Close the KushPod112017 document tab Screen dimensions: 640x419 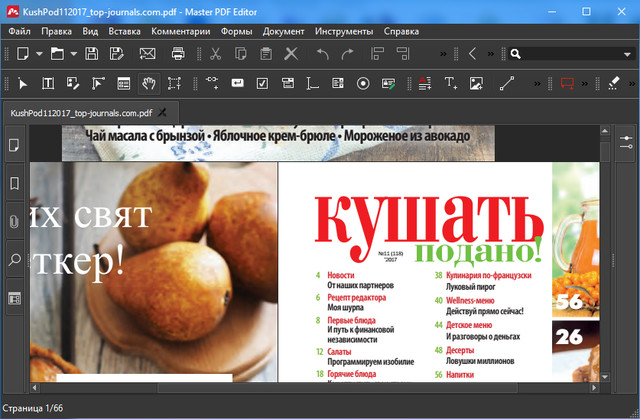click(x=163, y=113)
